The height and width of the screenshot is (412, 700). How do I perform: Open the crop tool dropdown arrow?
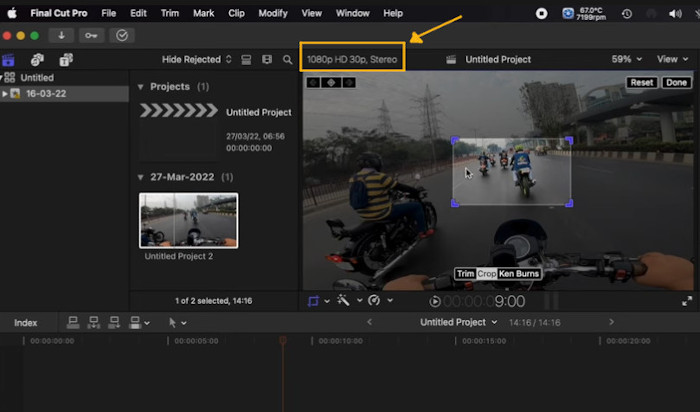[x=327, y=301]
